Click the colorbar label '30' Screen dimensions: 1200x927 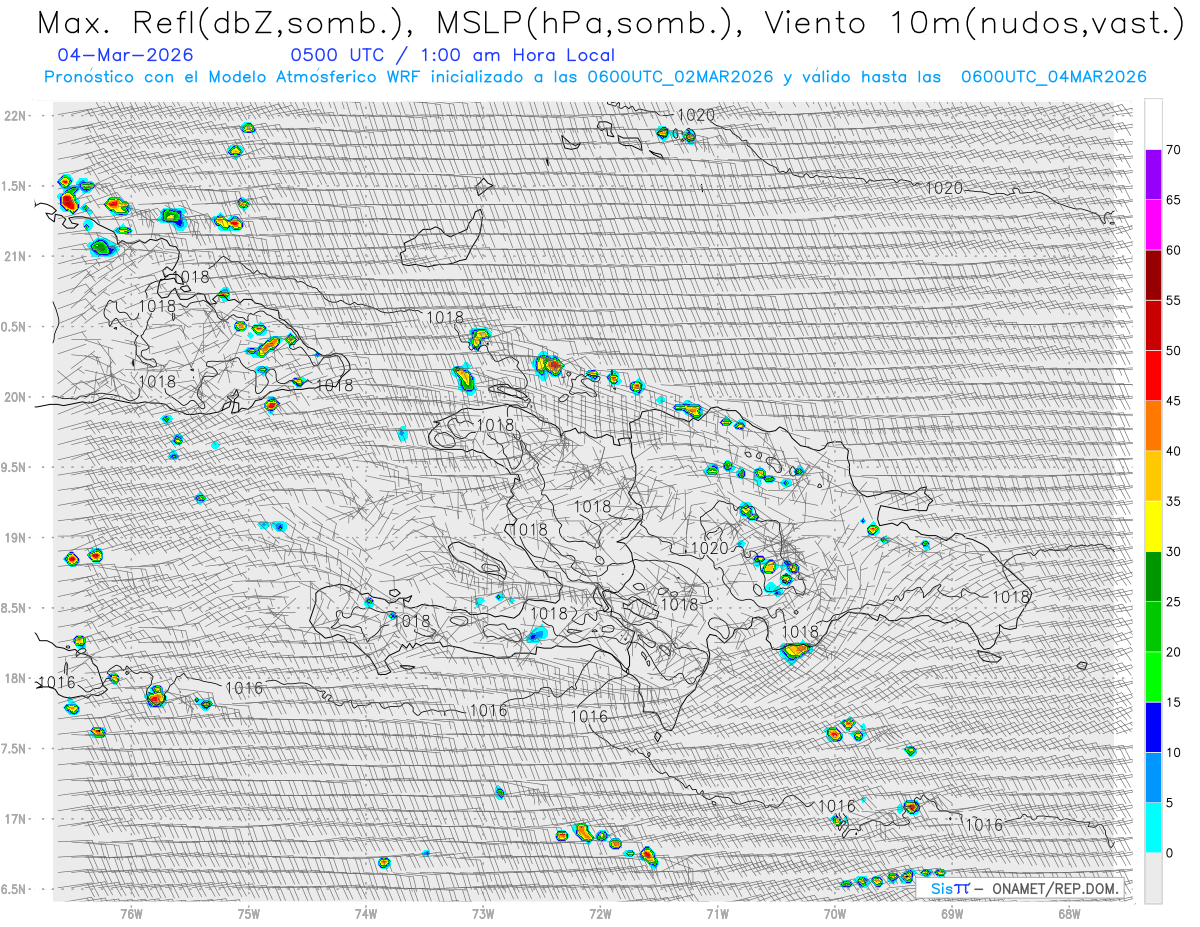click(1173, 551)
